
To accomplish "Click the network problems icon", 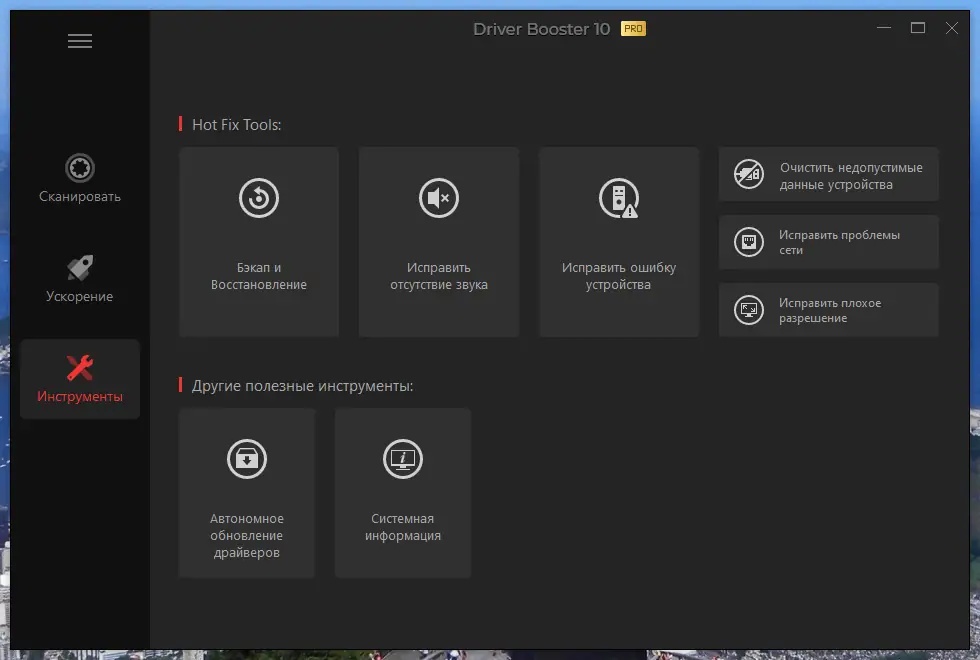I will [749, 242].
